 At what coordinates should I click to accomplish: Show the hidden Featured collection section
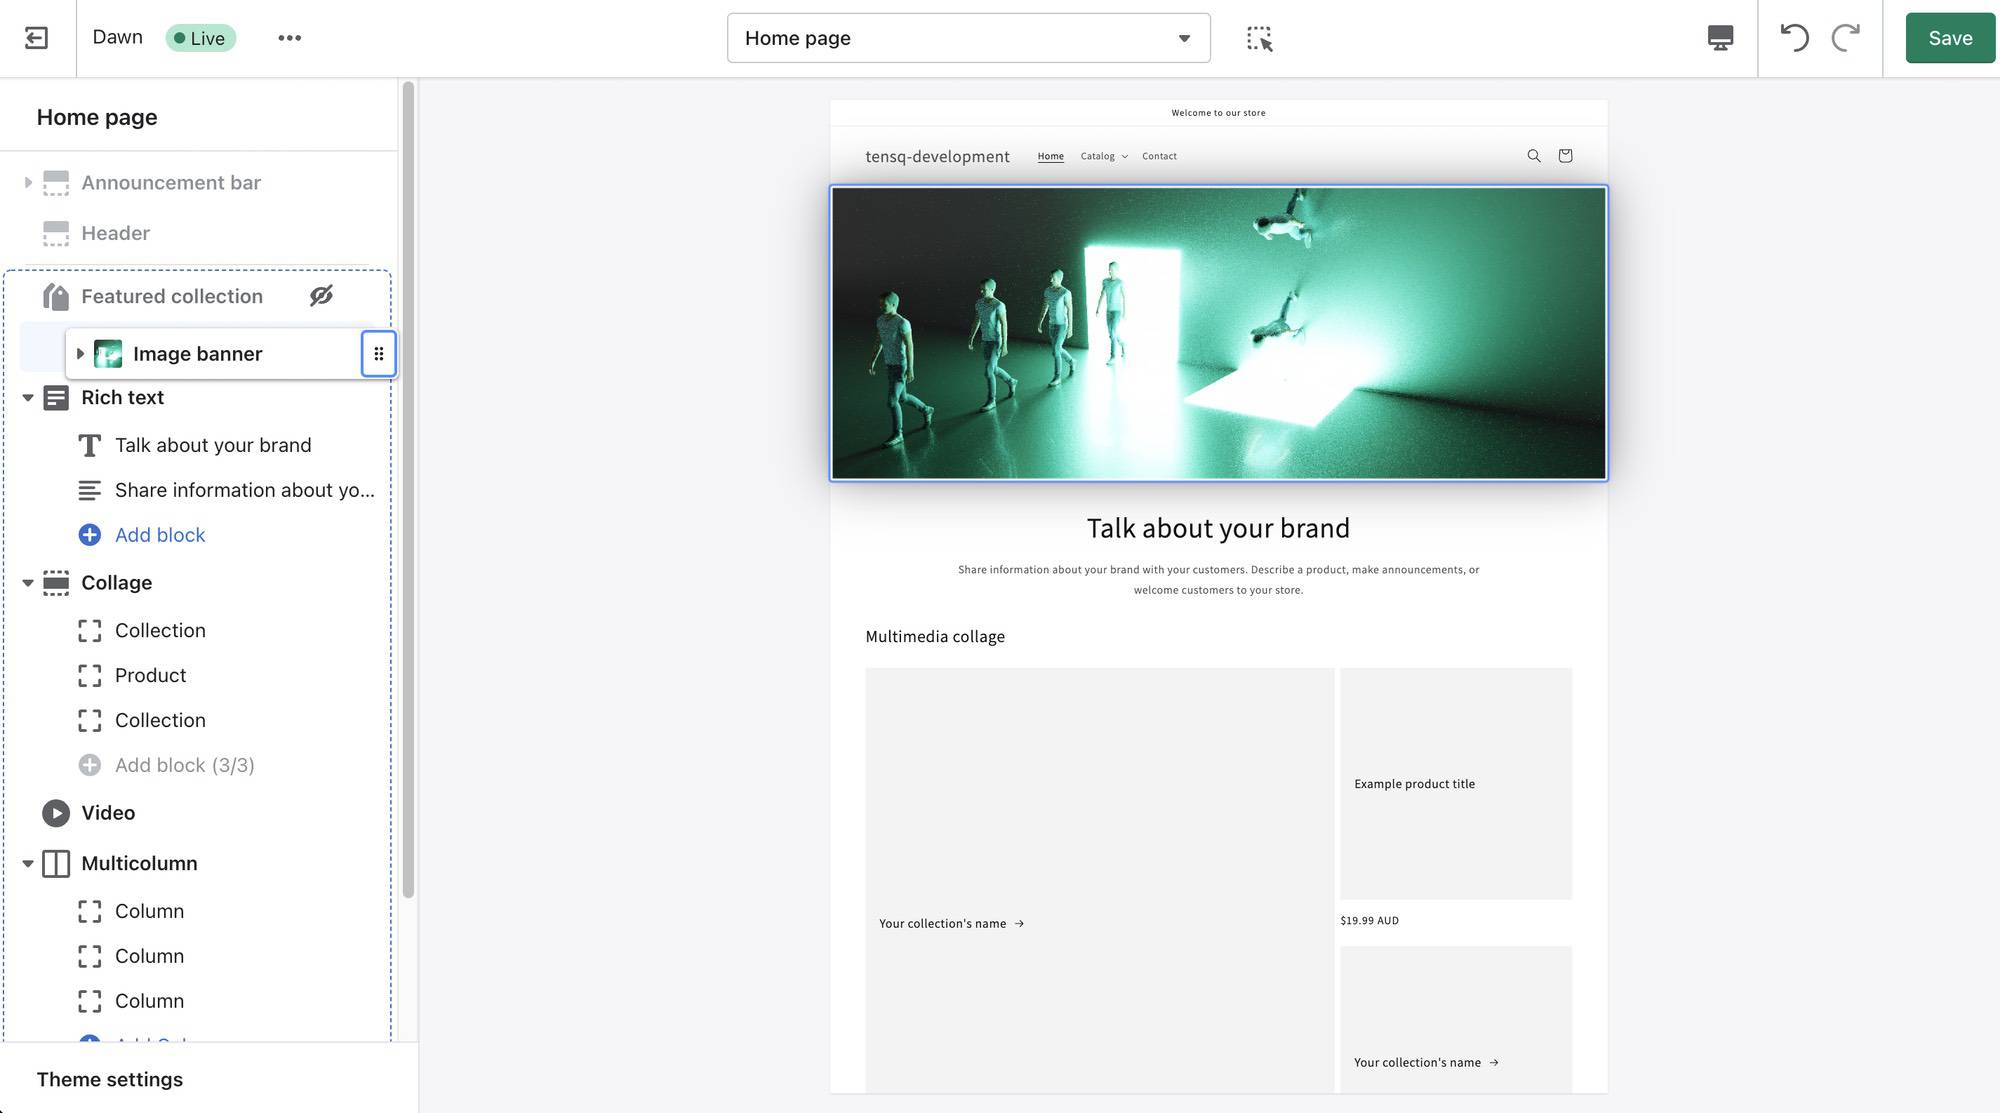tap(321, 296)
